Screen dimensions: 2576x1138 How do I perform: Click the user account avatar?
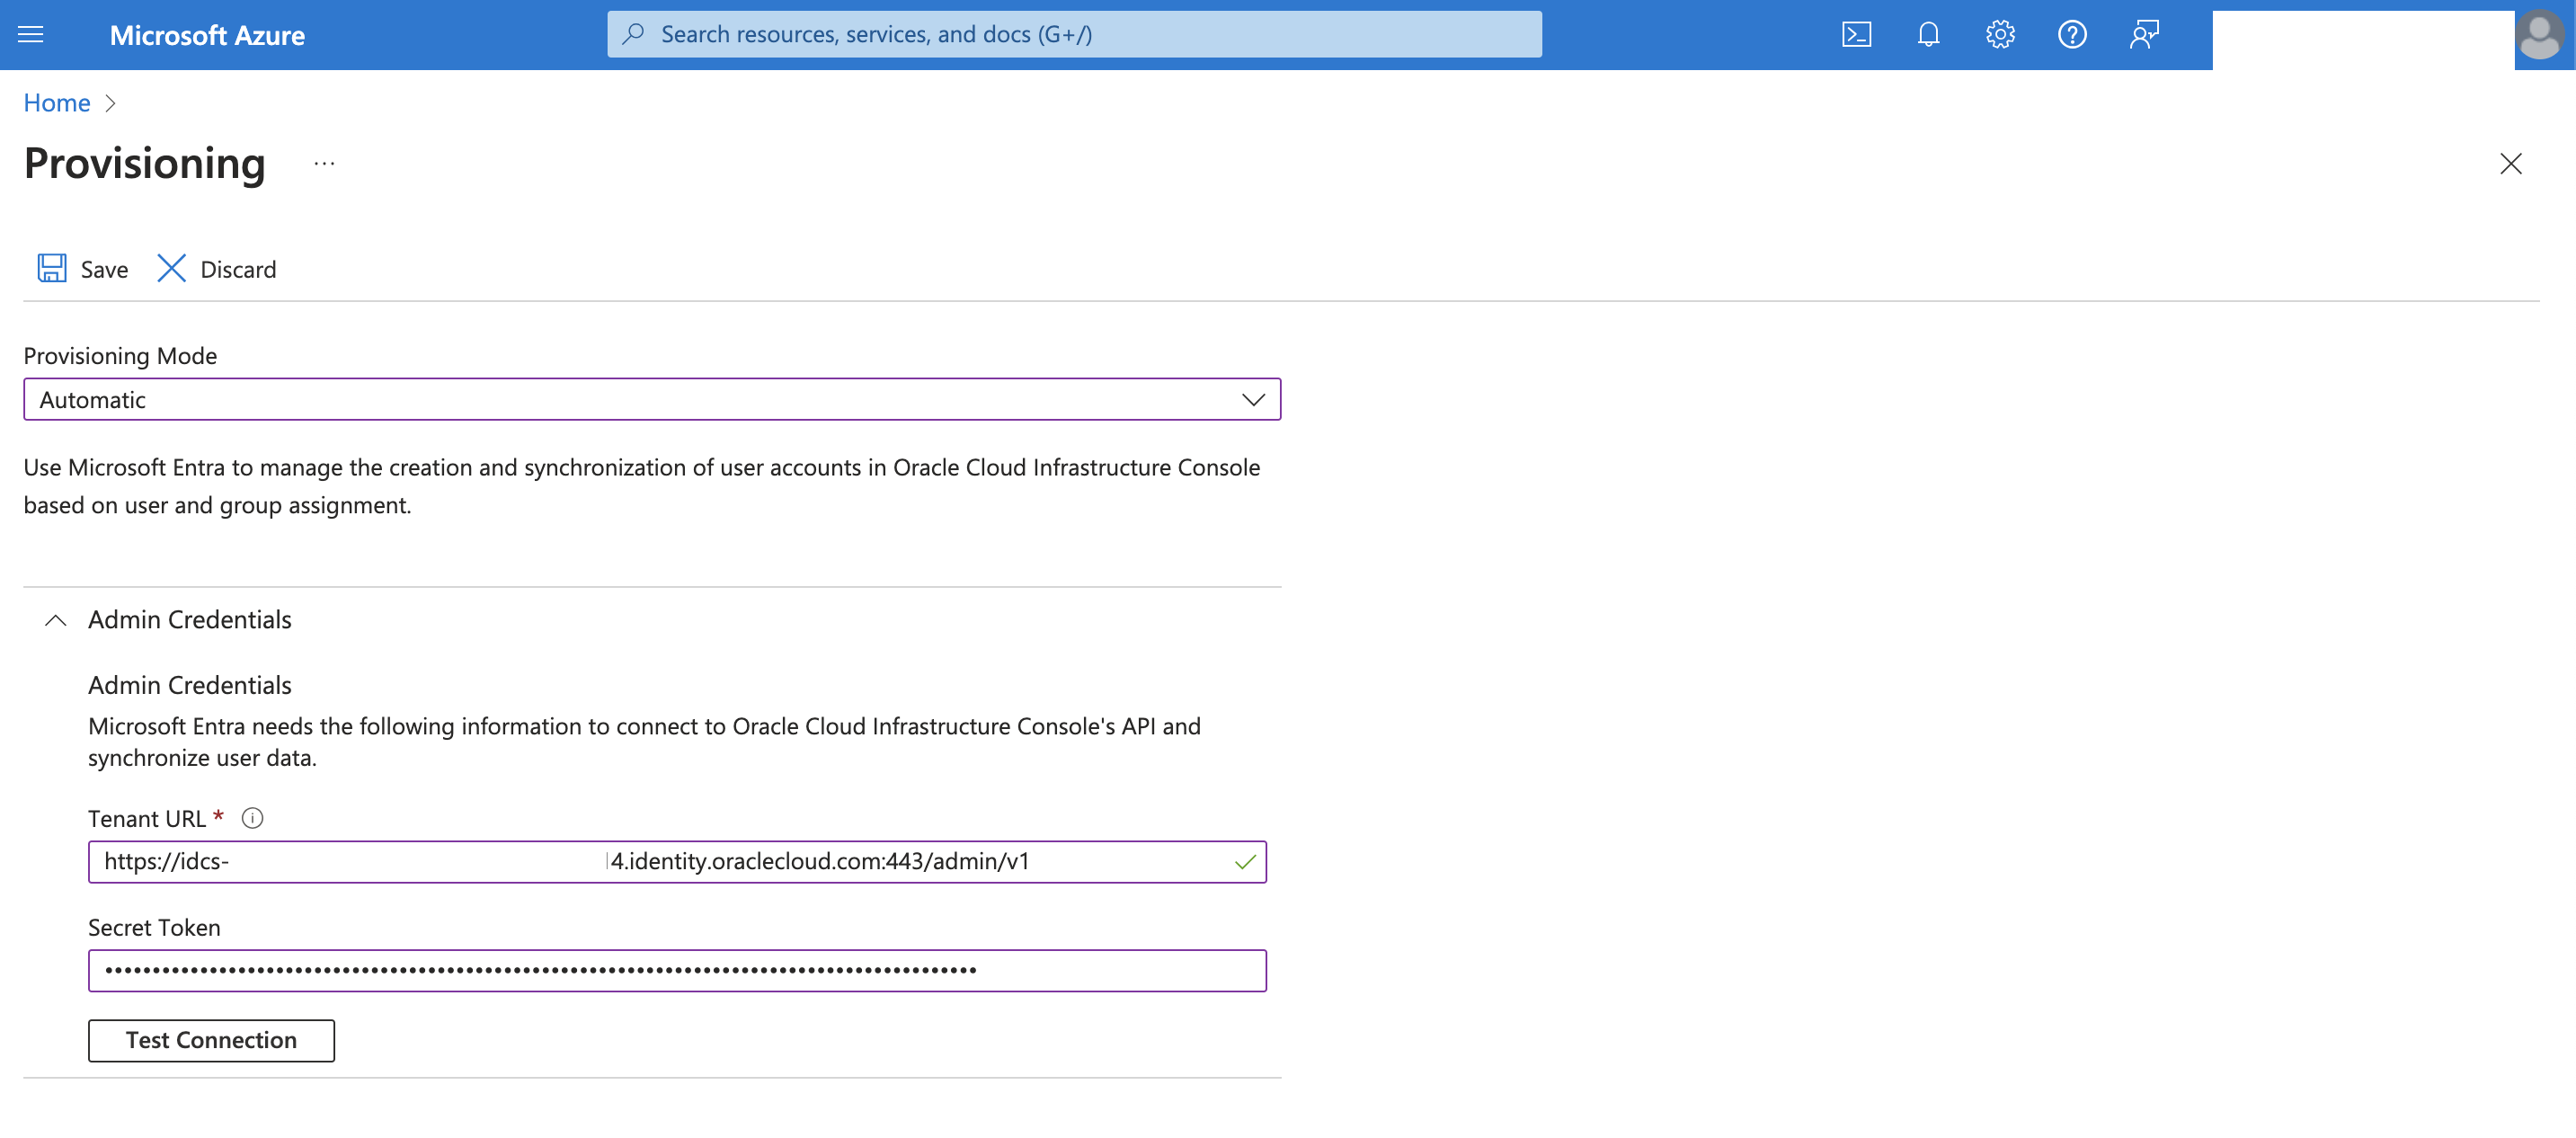click(x=2540, y=35)
